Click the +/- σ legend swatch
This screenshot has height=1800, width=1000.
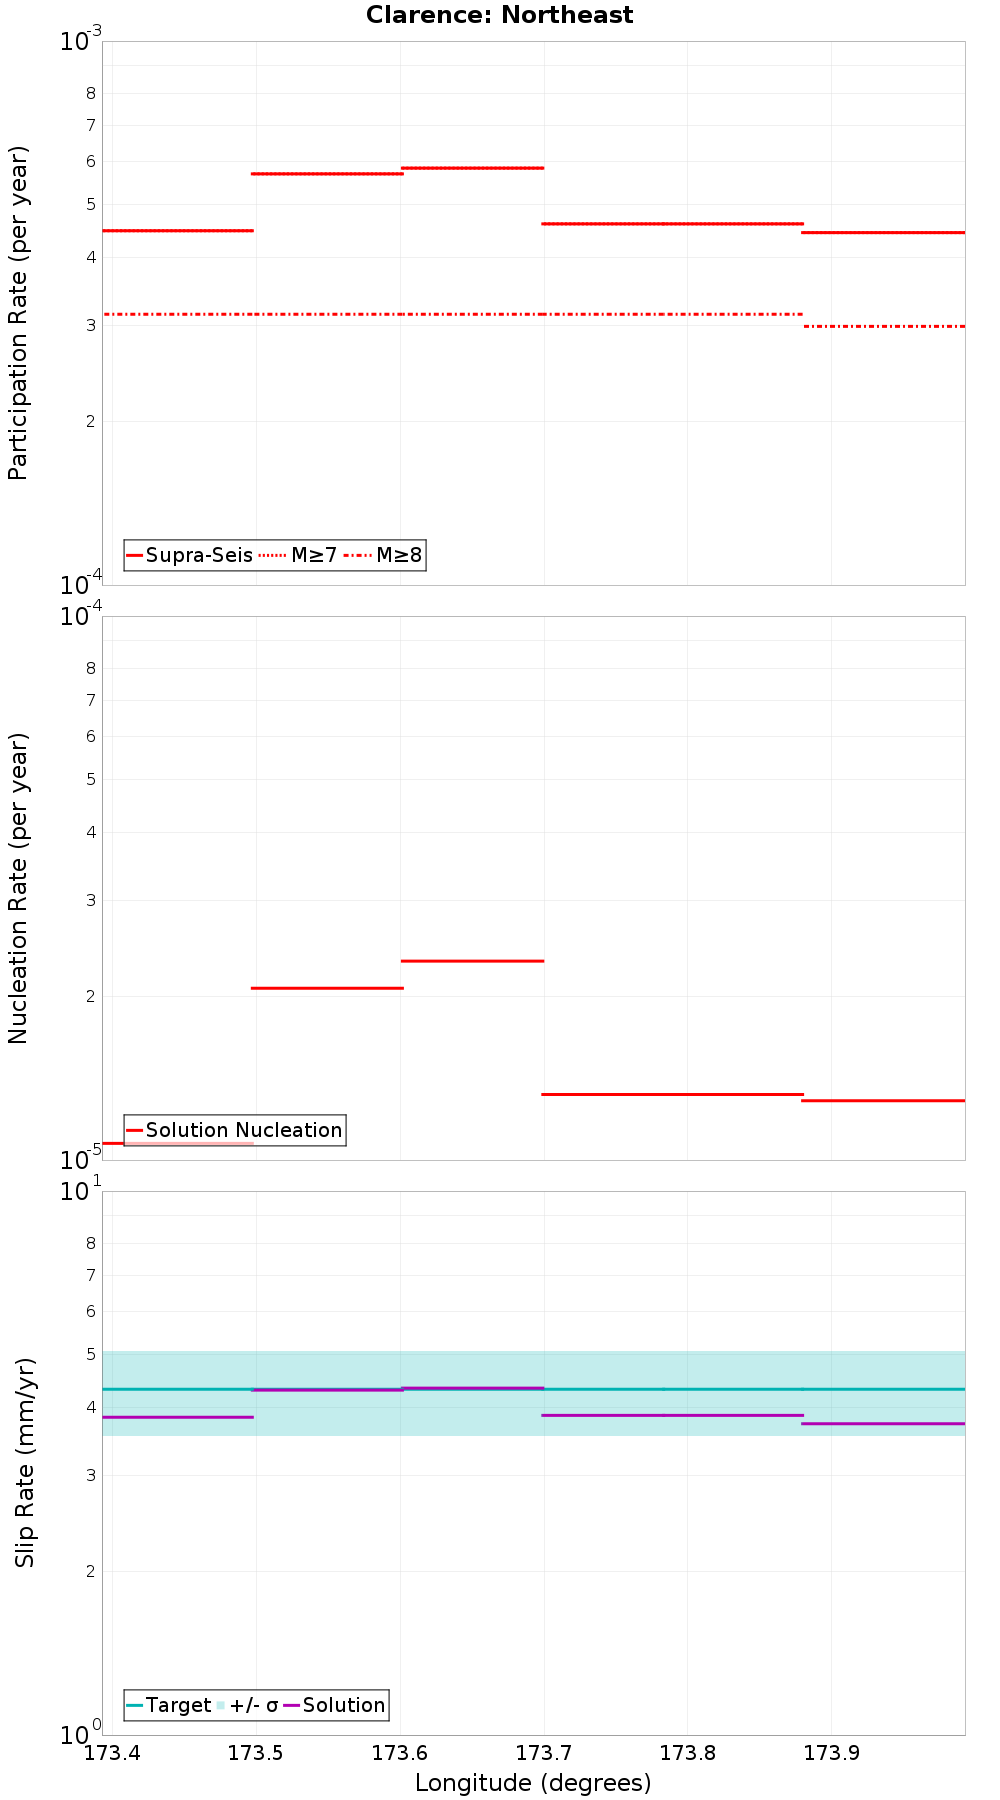(221, 1705)
